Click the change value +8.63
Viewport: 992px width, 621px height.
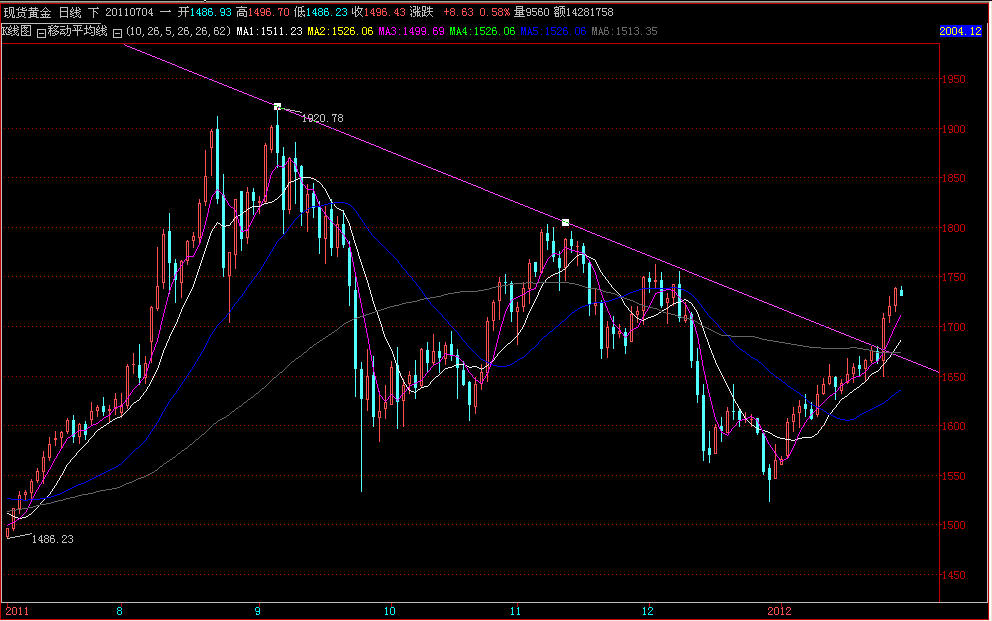coord(458,12)
